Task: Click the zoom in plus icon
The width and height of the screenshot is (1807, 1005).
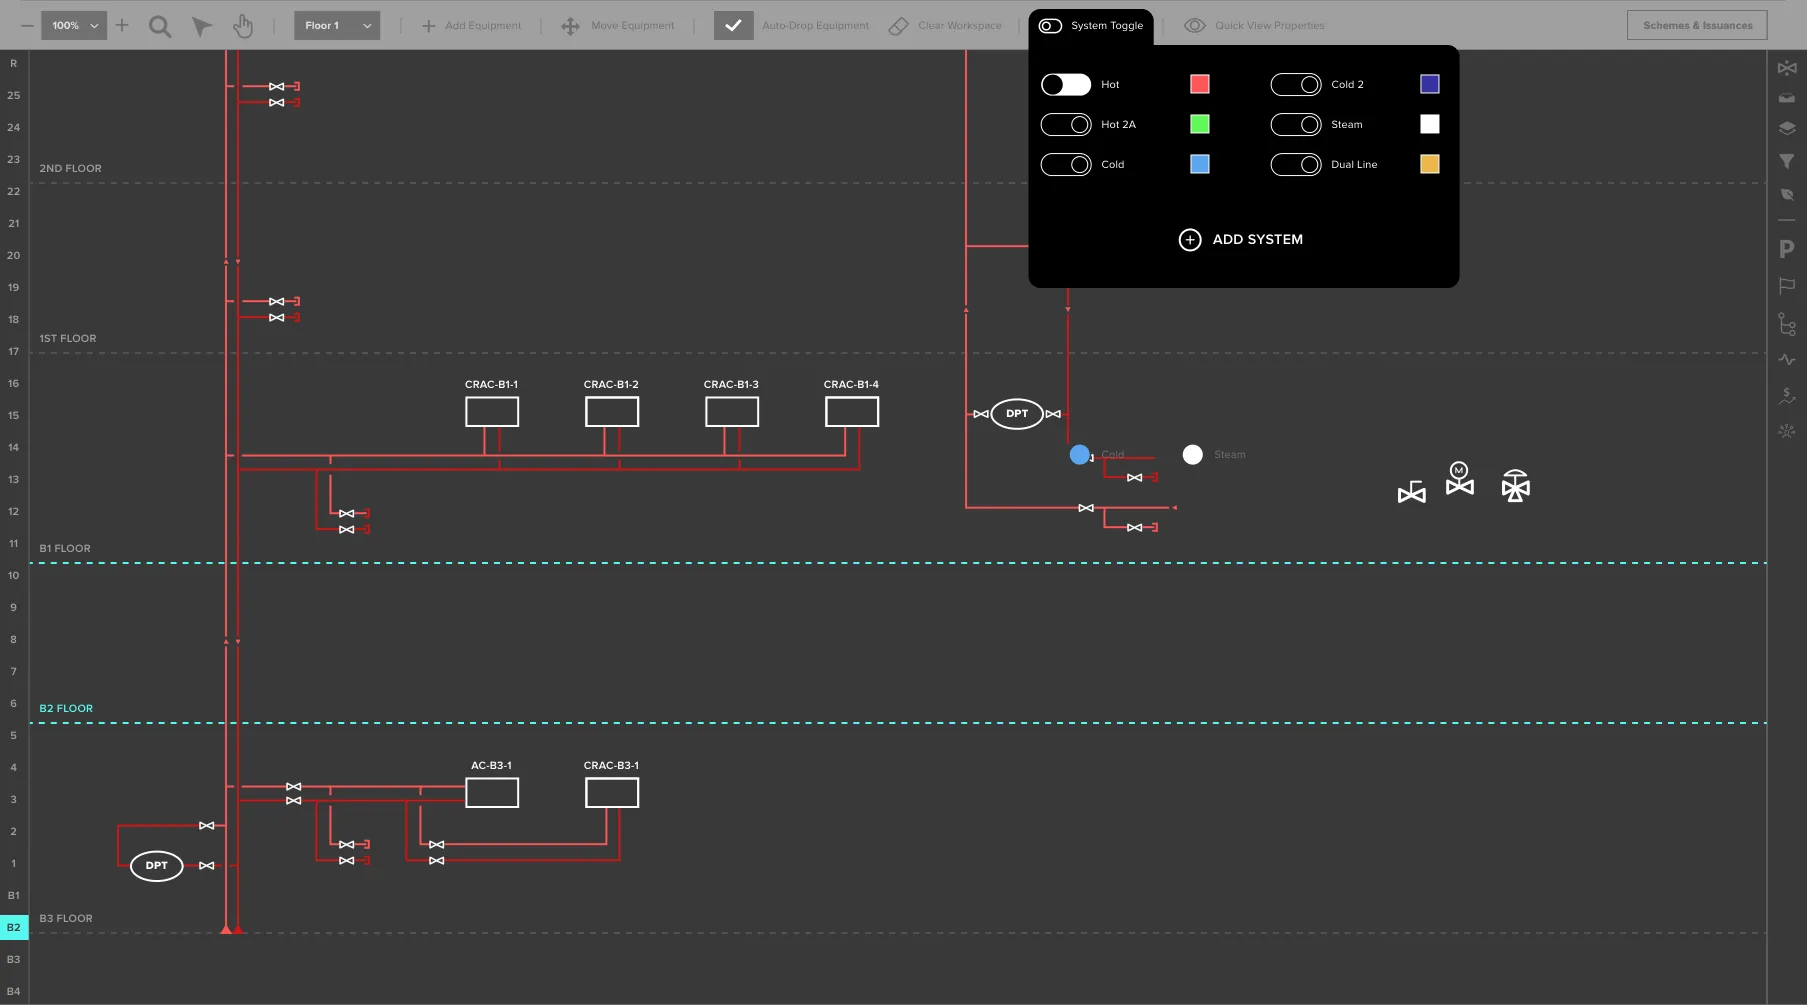Action: click(122, 25)
